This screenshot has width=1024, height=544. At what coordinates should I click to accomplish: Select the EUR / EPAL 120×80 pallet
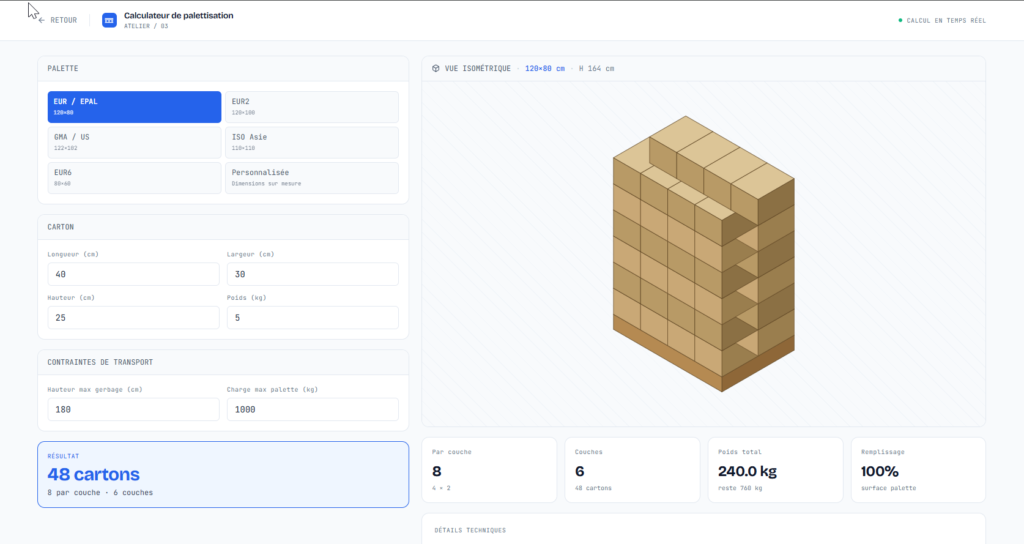coord(135,107)
